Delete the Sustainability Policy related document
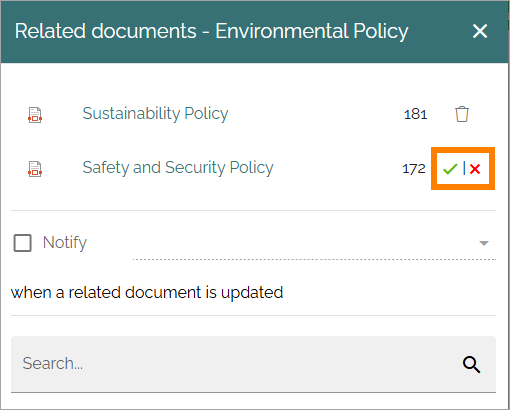Image resolution: width=510 pixels, height=410 pixels. (x=462, y=114)
